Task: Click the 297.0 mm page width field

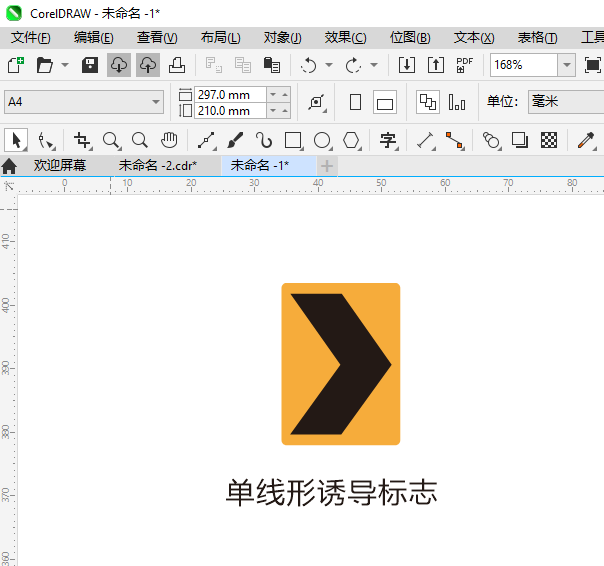Action: (x=230, y=94)
